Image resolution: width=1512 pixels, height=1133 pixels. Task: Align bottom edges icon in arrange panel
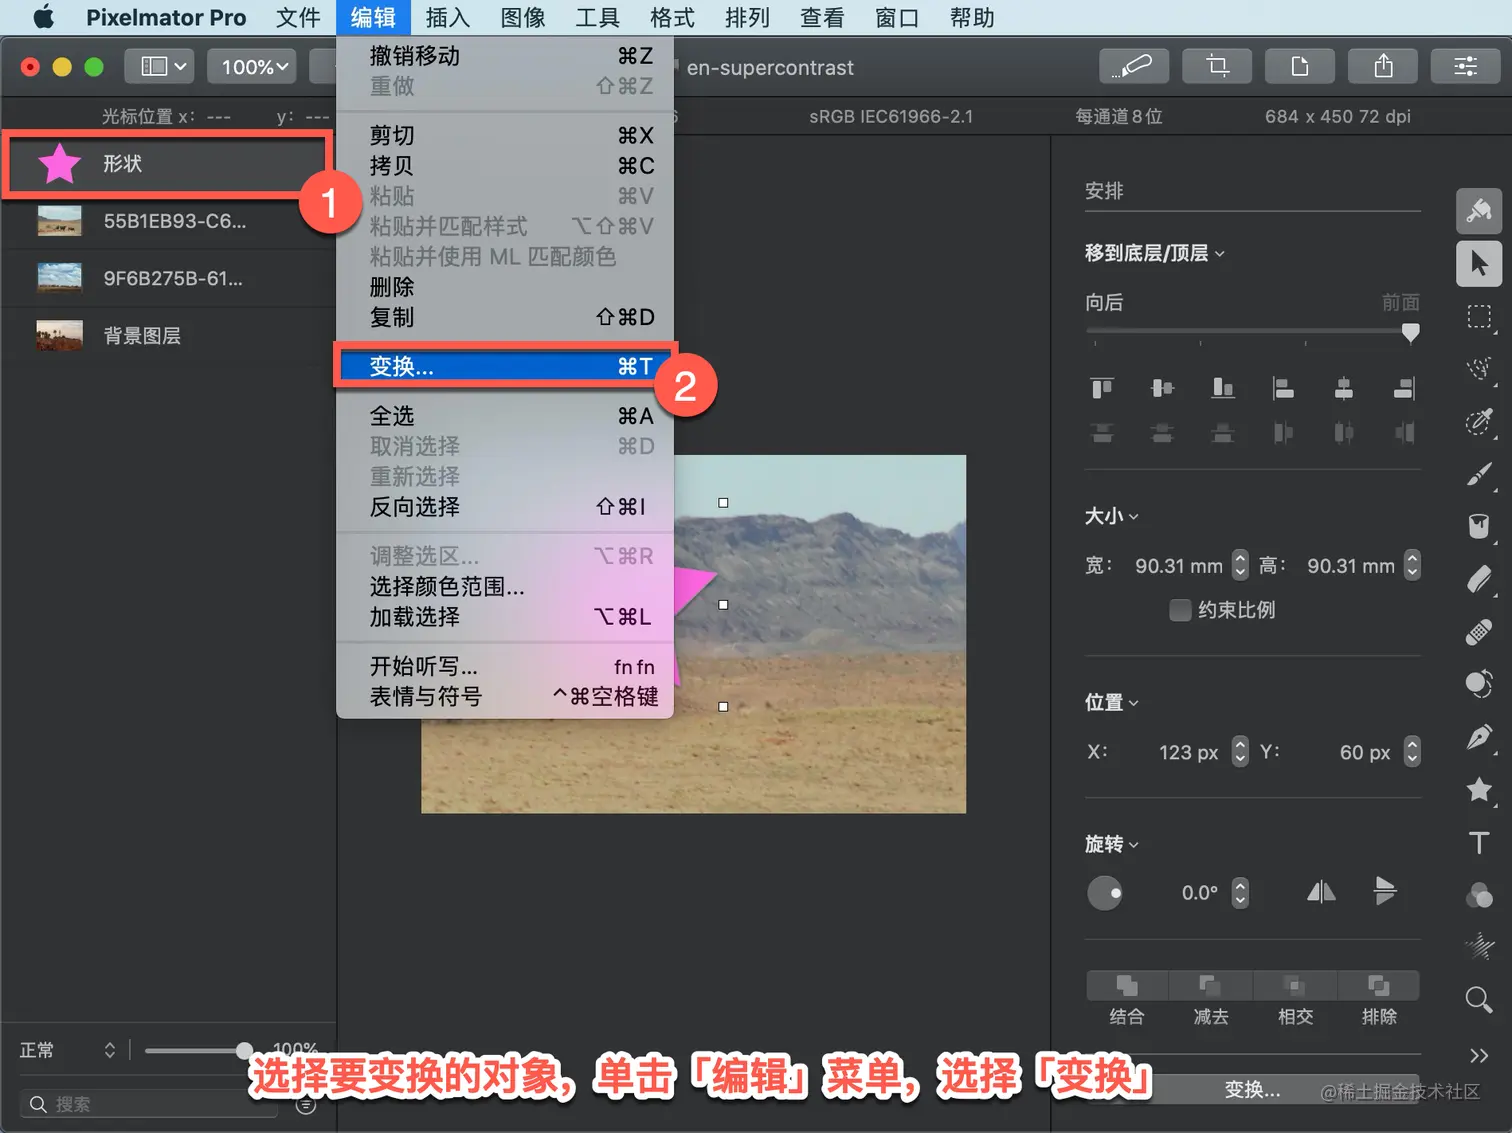[1223, 388]
